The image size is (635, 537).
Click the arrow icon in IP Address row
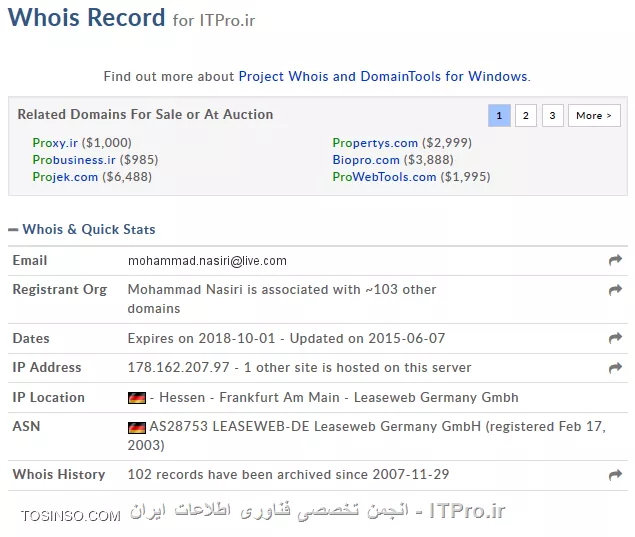click(615, 367)
